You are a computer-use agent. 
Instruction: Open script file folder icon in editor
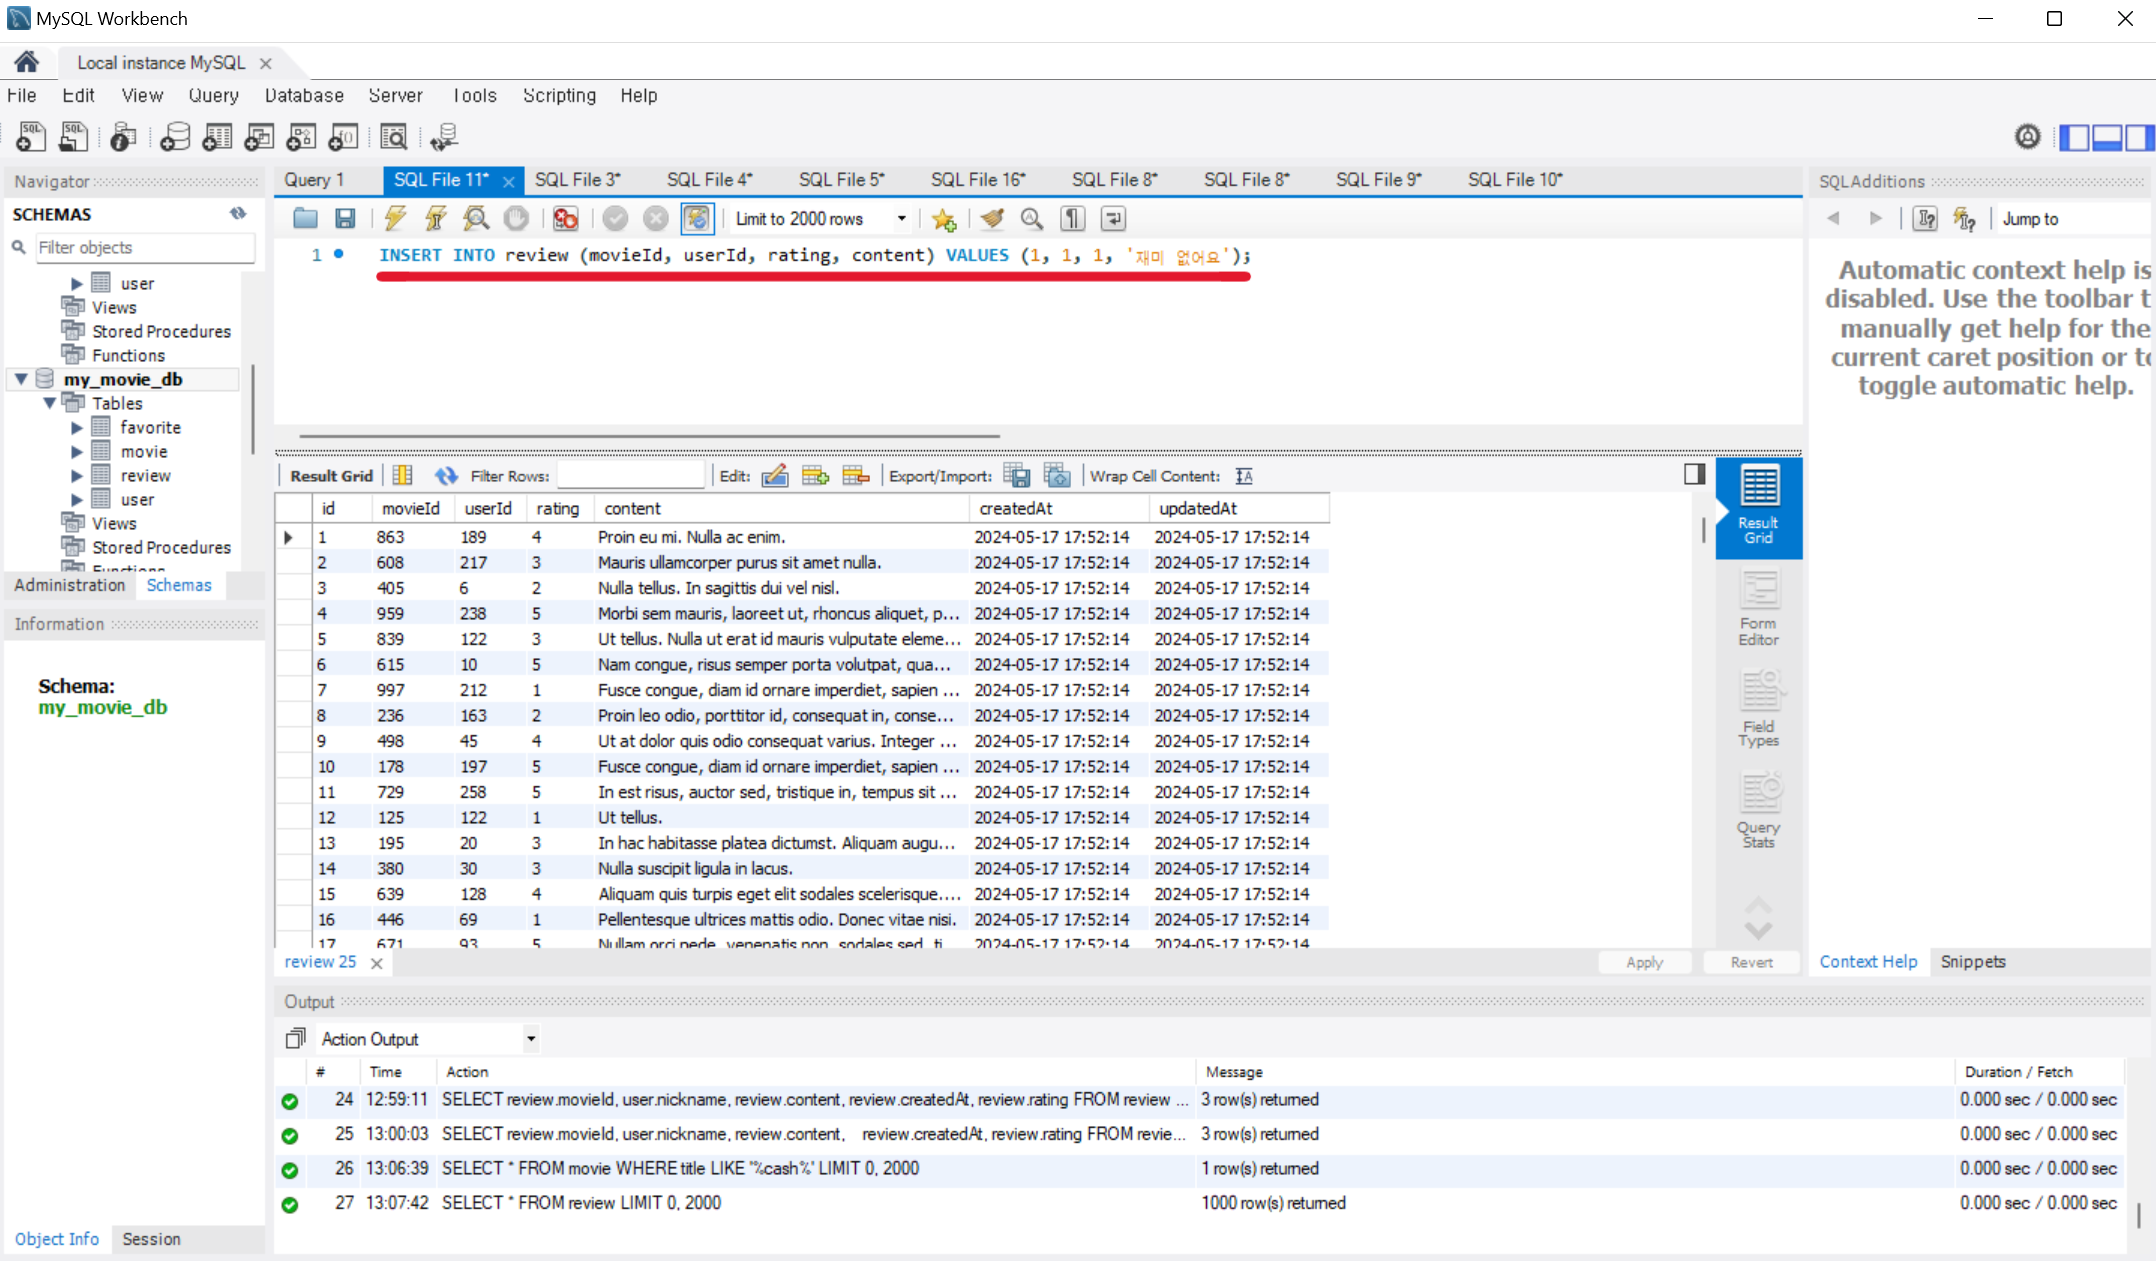click(x=305, y=218)
